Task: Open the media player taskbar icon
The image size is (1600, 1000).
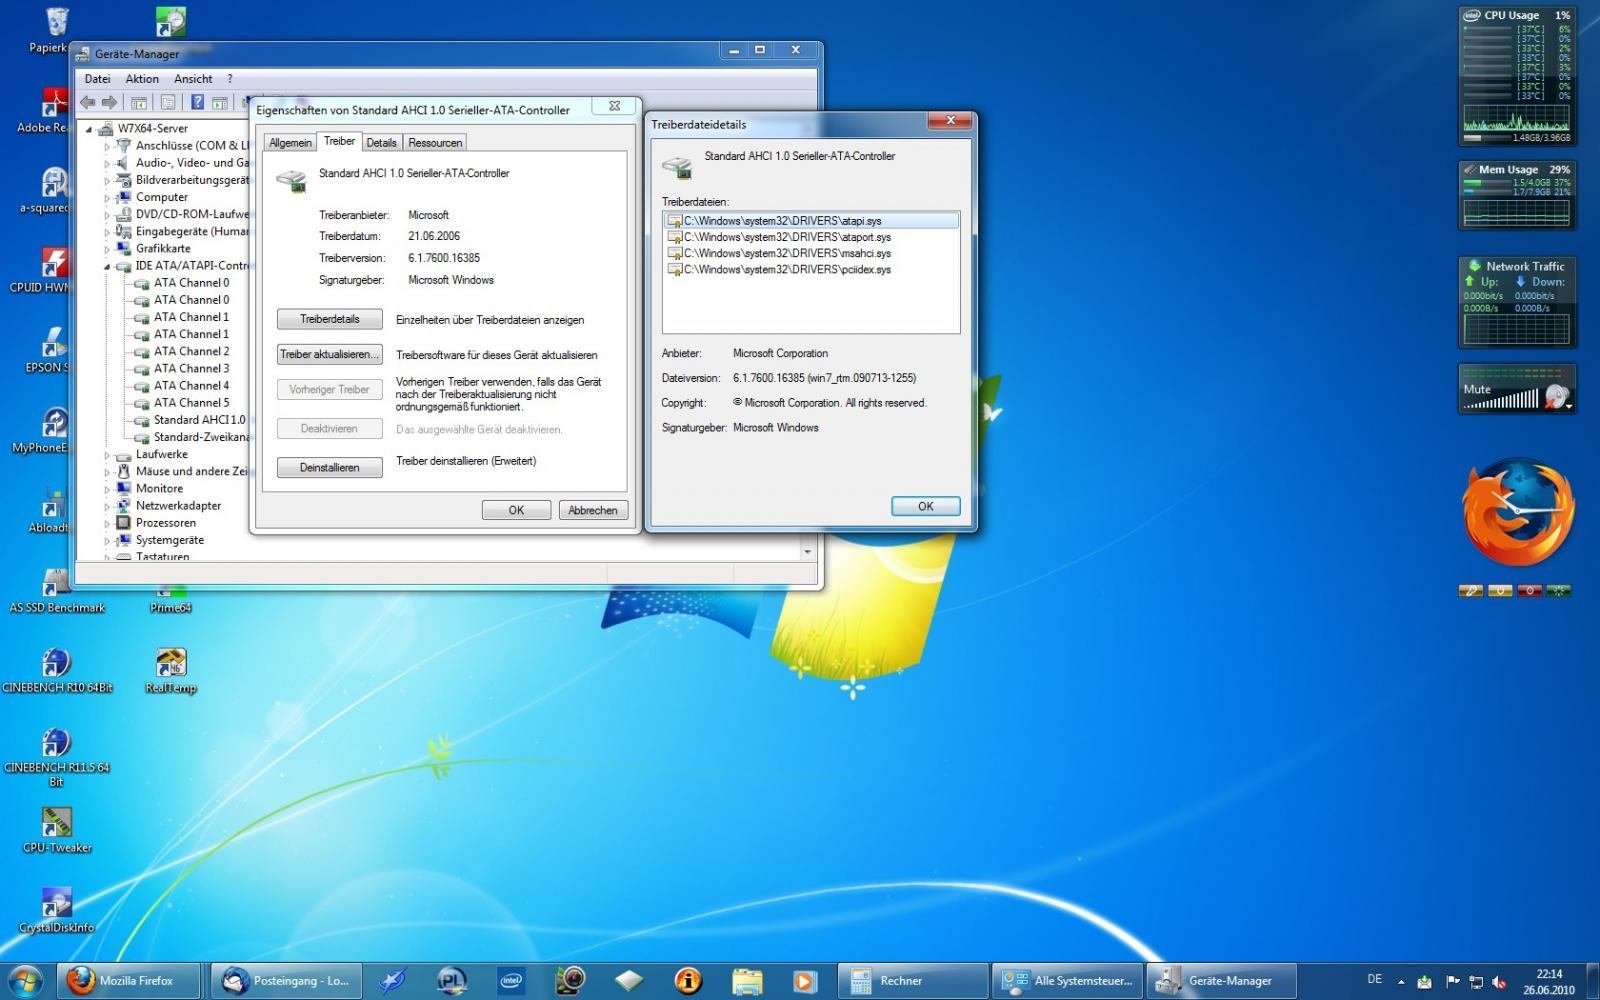Action: click(805, 981)
